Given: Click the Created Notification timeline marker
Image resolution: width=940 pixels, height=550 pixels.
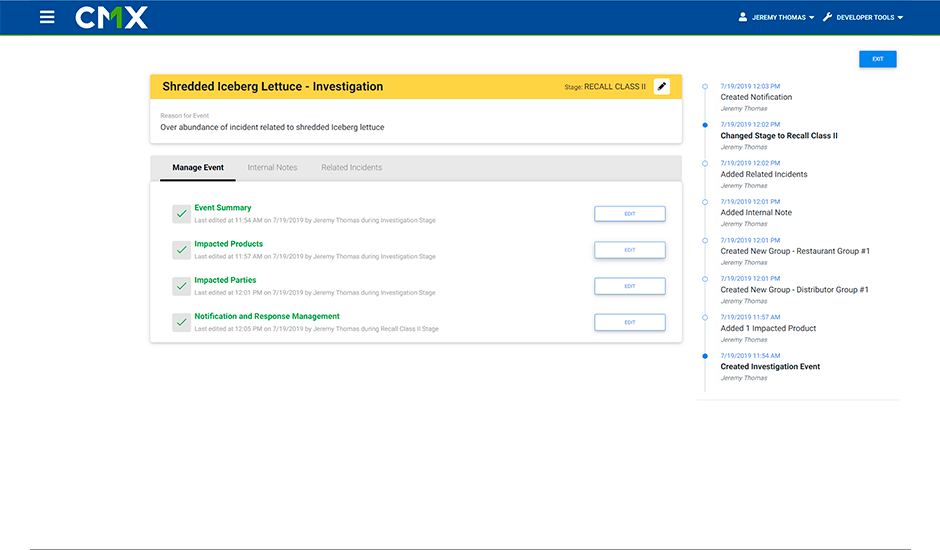Looking at the screenshot, I should click(705, 86).
